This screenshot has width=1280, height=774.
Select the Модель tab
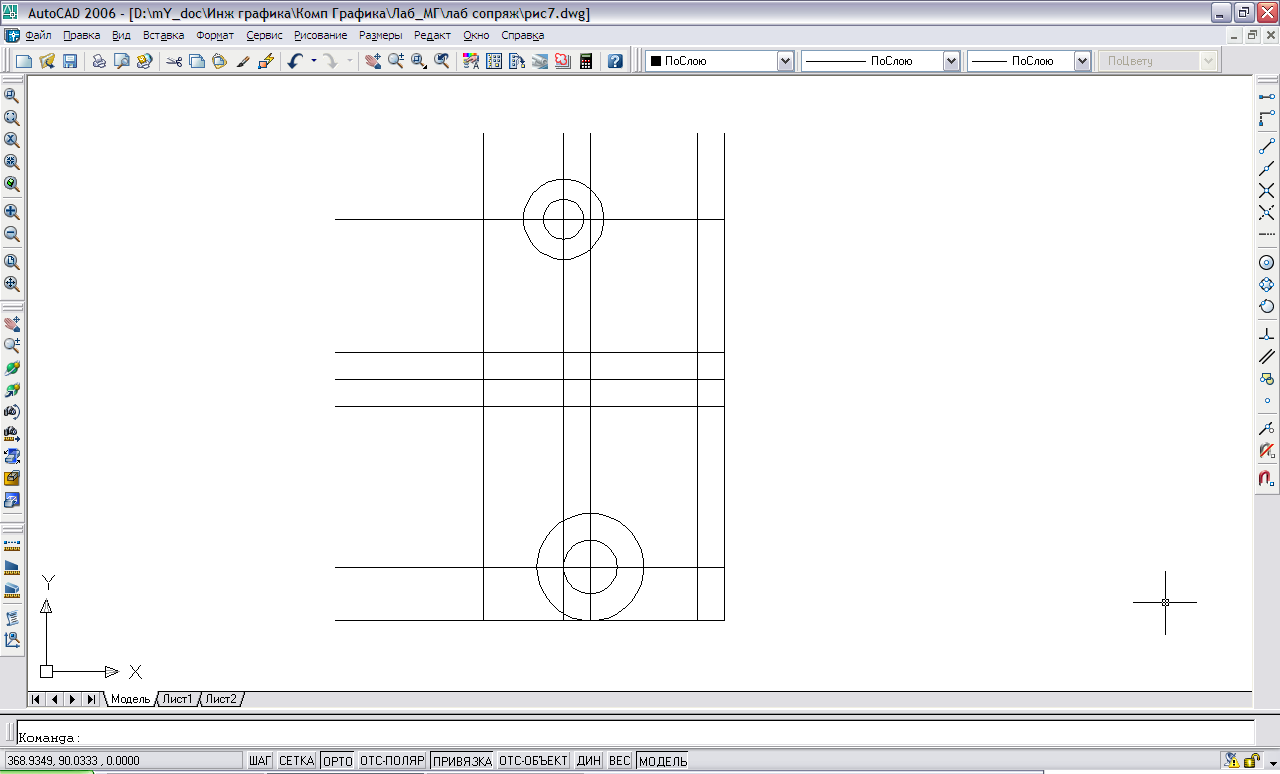tap(130, 699)
